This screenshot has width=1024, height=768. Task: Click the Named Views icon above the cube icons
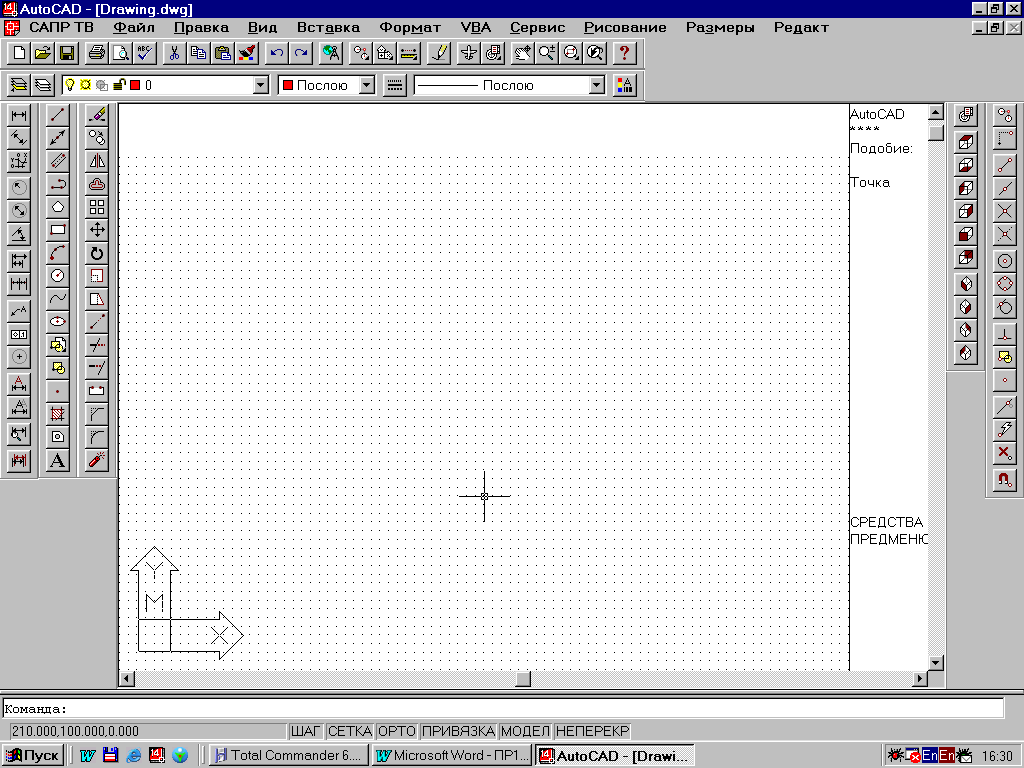965,116
